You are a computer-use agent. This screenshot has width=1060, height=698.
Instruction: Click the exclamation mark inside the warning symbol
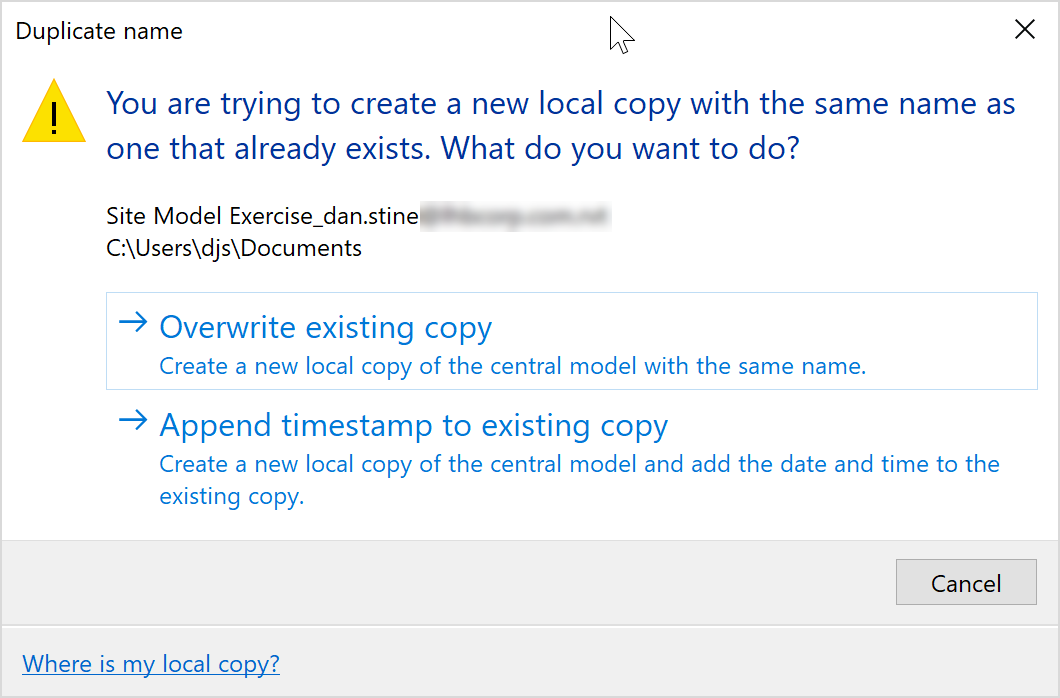point(53,117)
